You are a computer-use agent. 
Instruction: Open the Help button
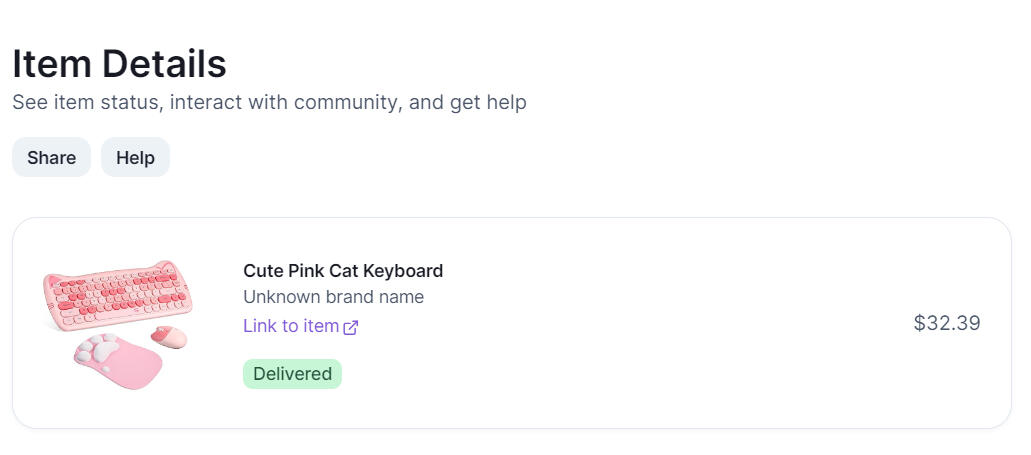click(x=135, y=158)
